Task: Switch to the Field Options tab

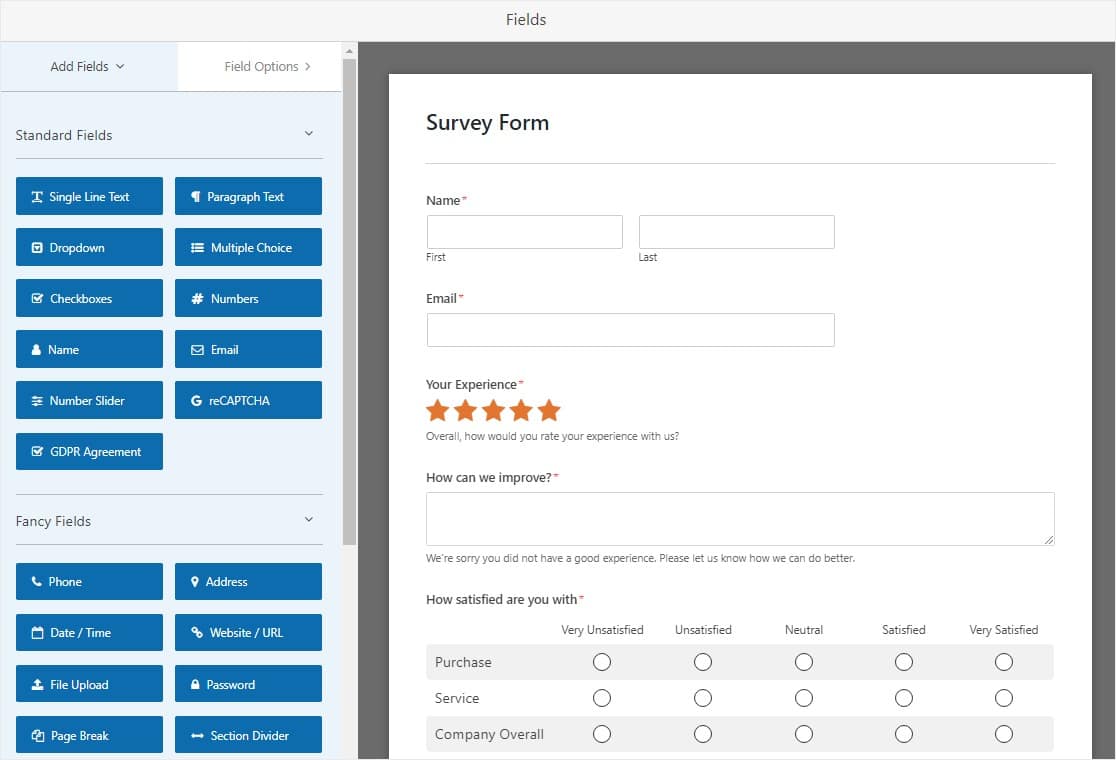Action: [260, 66]
